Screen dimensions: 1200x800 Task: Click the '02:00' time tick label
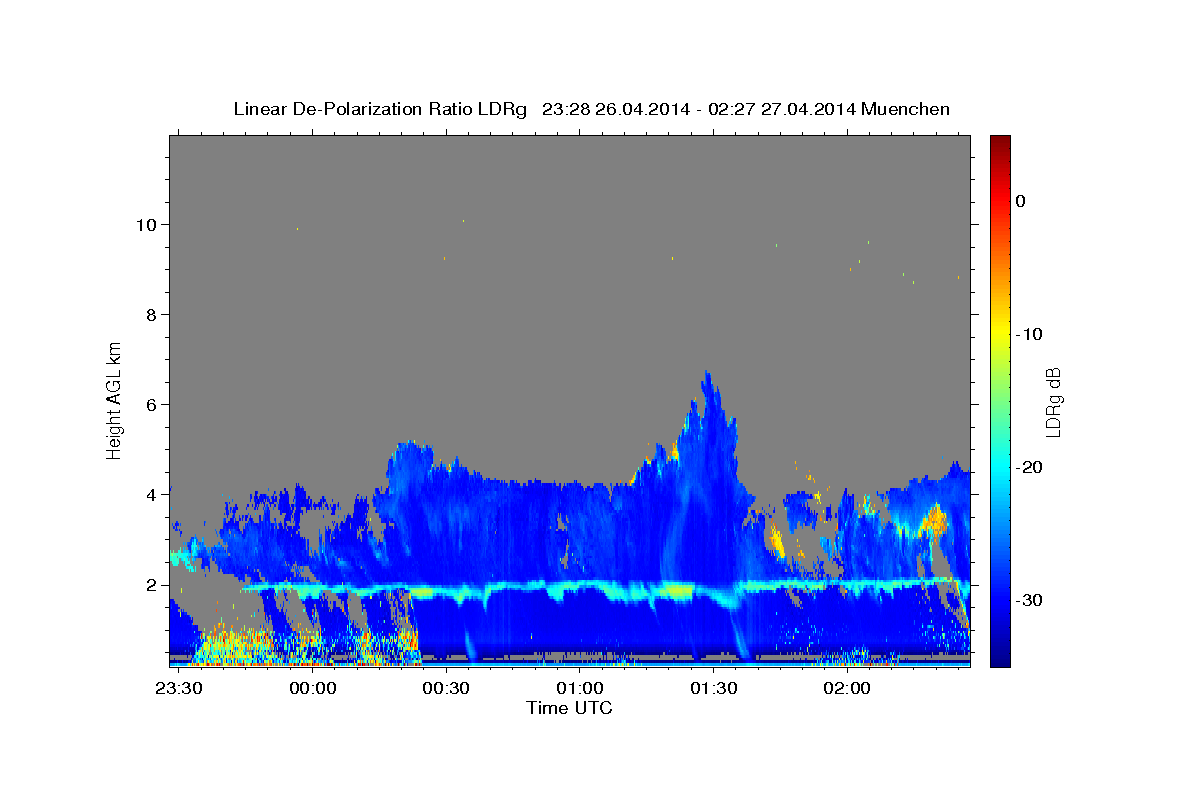pyautogui.click(x=846, y=689)
